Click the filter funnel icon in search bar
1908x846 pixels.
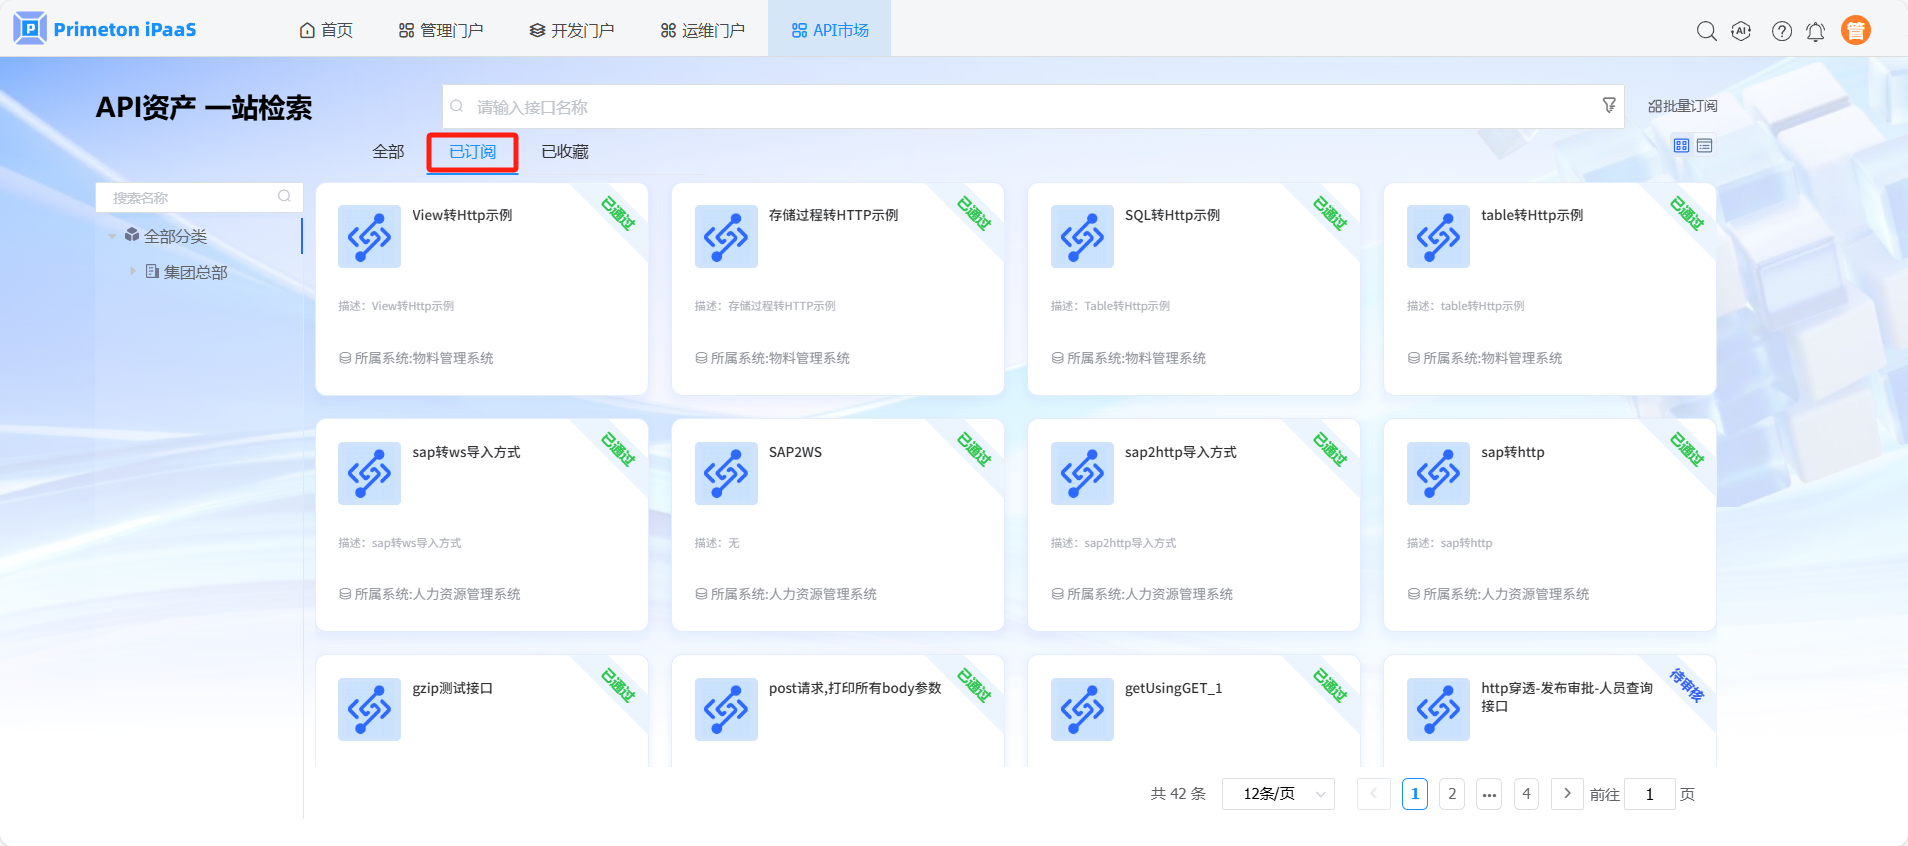point(1609,105)
